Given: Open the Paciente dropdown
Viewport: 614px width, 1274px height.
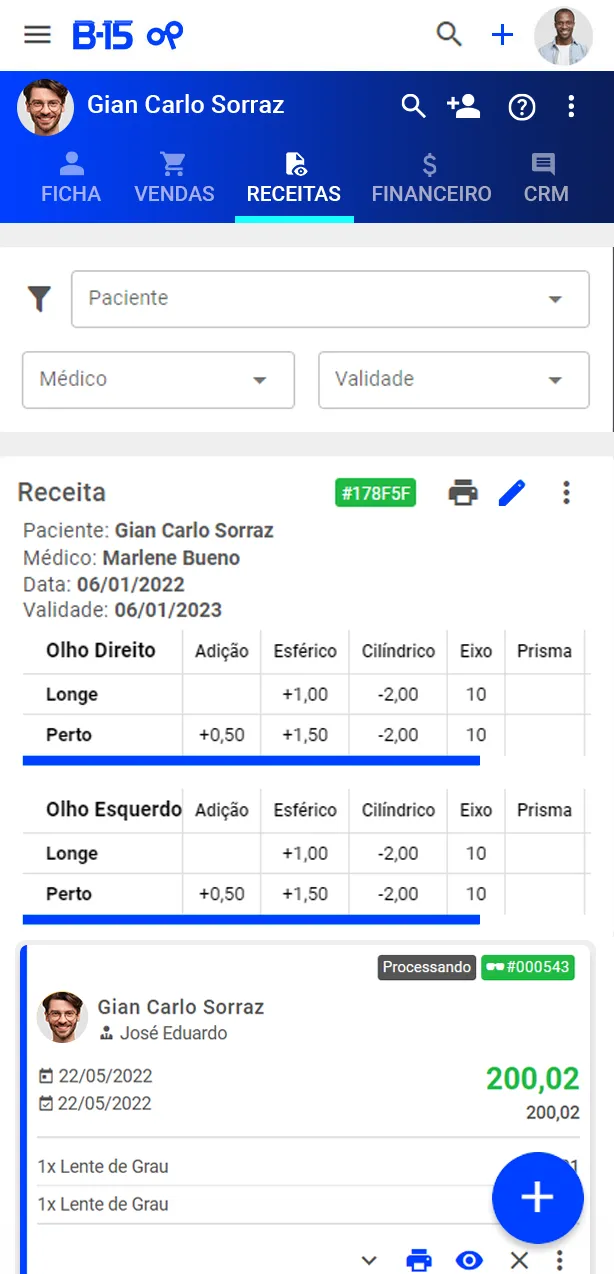Looking at the screenshot, I should pos(330,299).
